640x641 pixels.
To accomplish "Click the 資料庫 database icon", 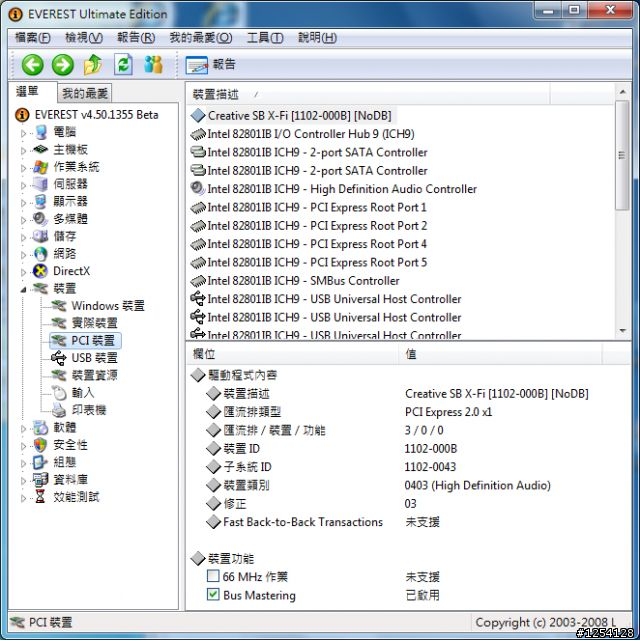I will 40,479.
